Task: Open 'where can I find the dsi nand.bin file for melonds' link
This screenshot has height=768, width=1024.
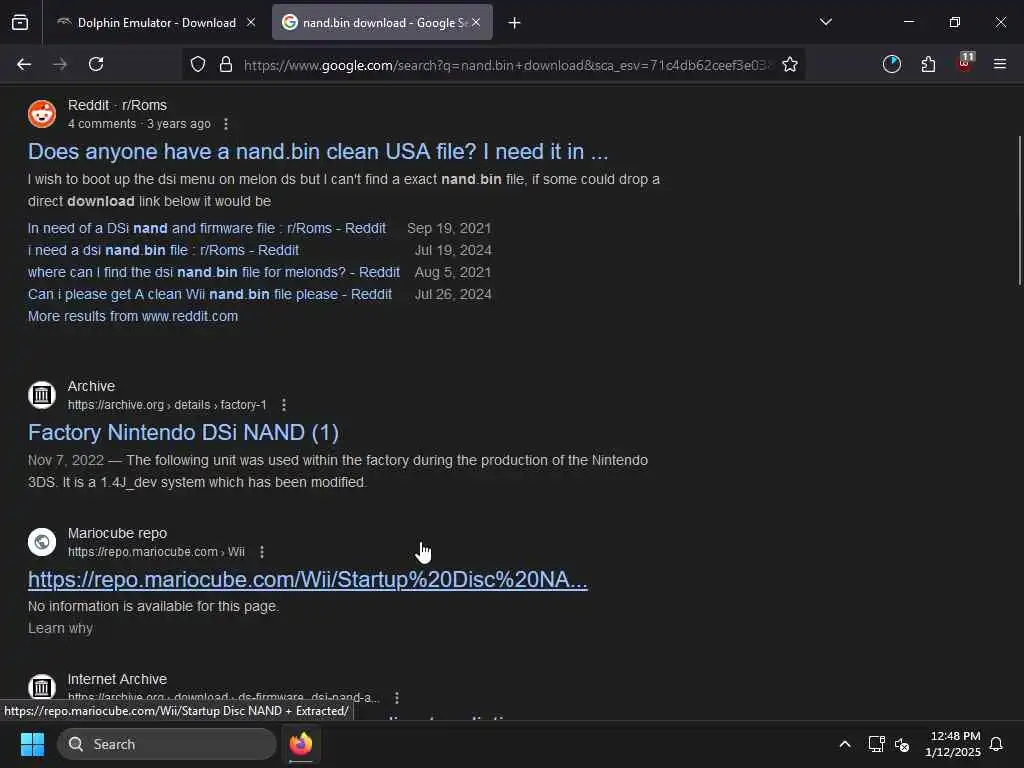Action: pyautogui.click(x=214, y=272)
